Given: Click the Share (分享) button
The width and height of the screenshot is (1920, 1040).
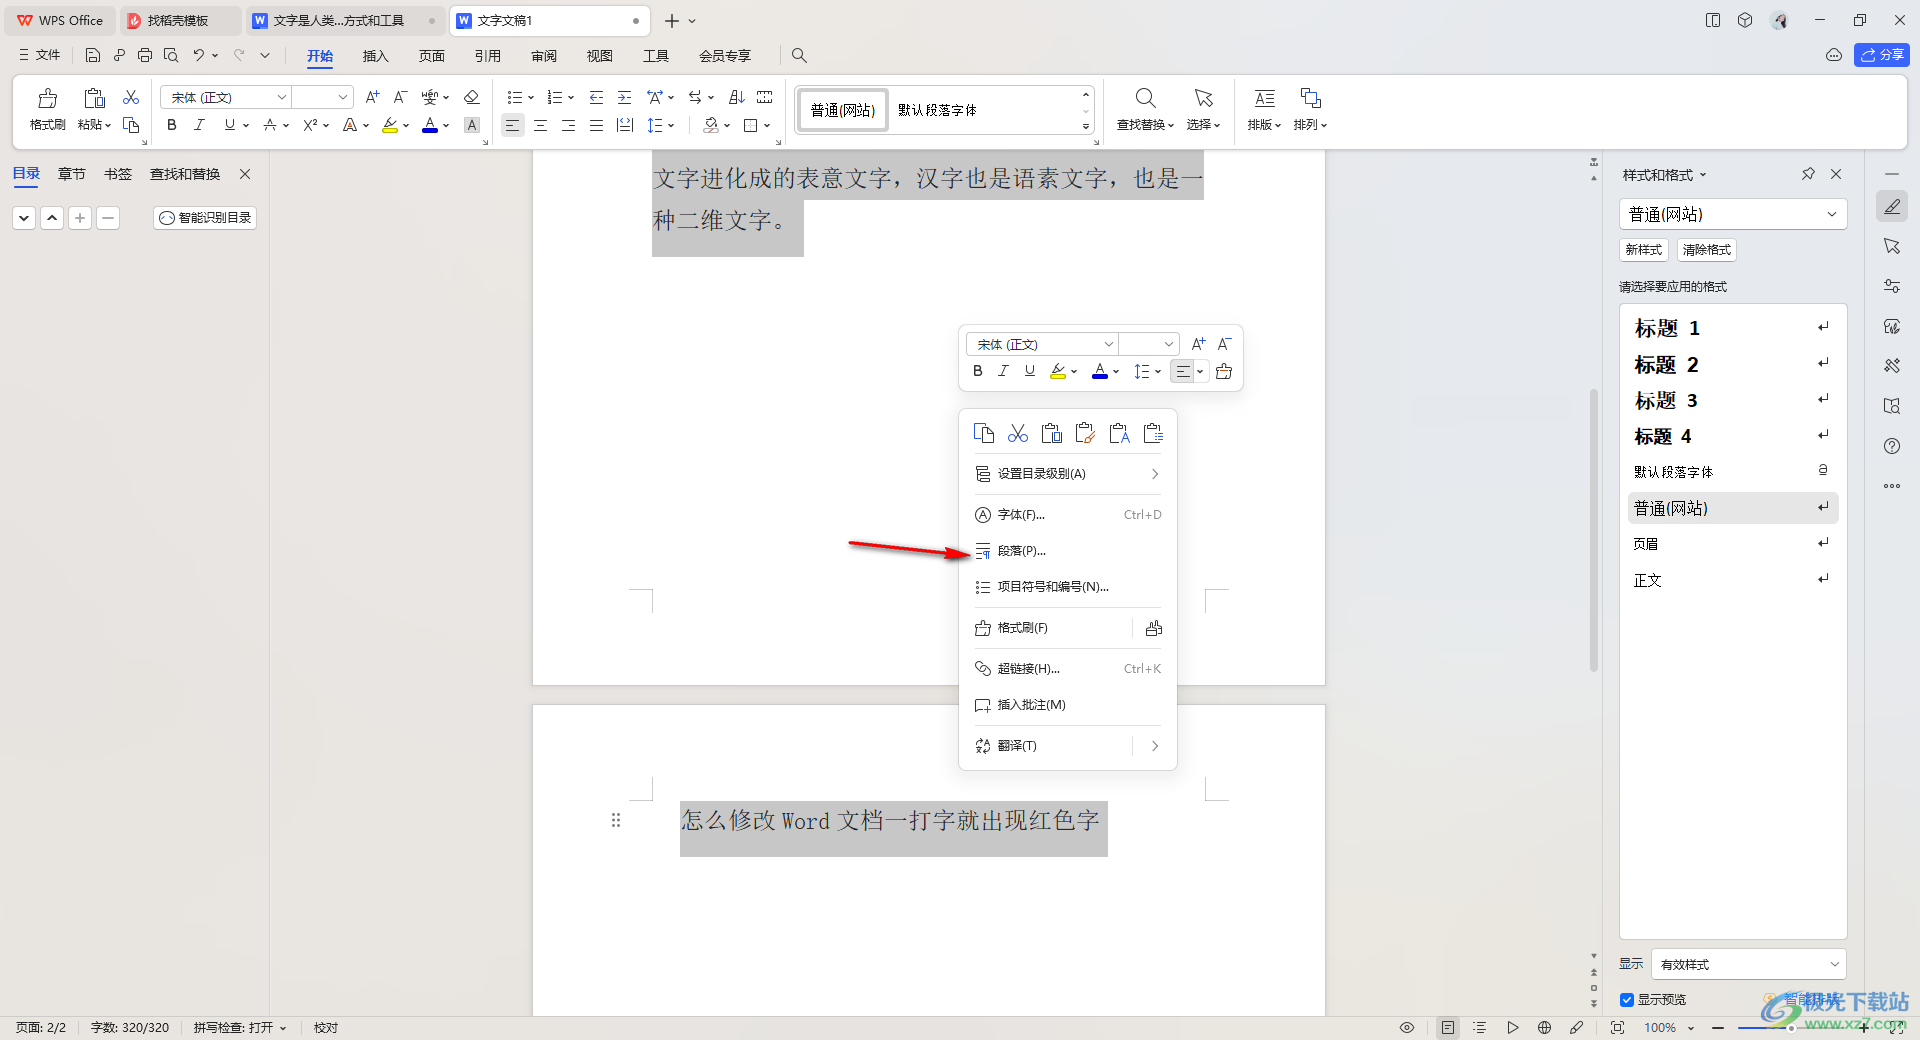Looking at the screenshot, I should coord(1881,55).
